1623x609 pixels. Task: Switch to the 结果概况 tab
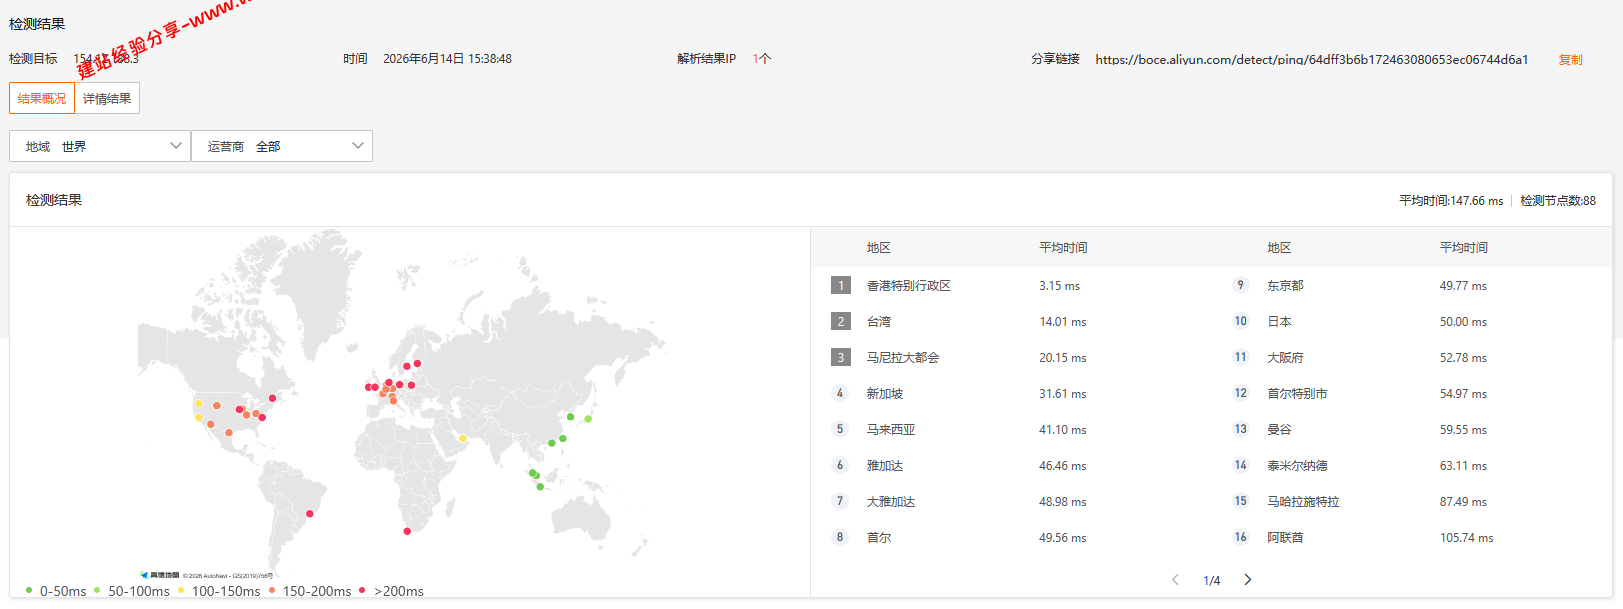coord(42,98)
